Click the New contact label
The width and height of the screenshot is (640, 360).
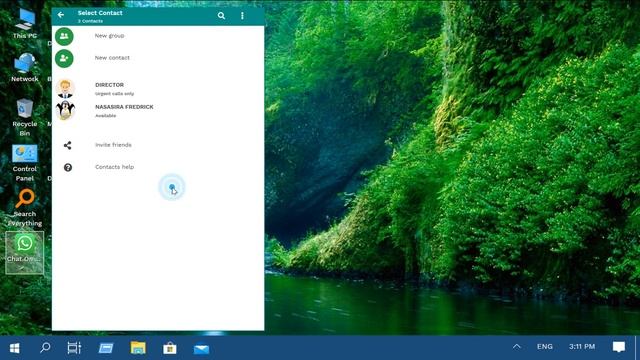tap(112, 58)
